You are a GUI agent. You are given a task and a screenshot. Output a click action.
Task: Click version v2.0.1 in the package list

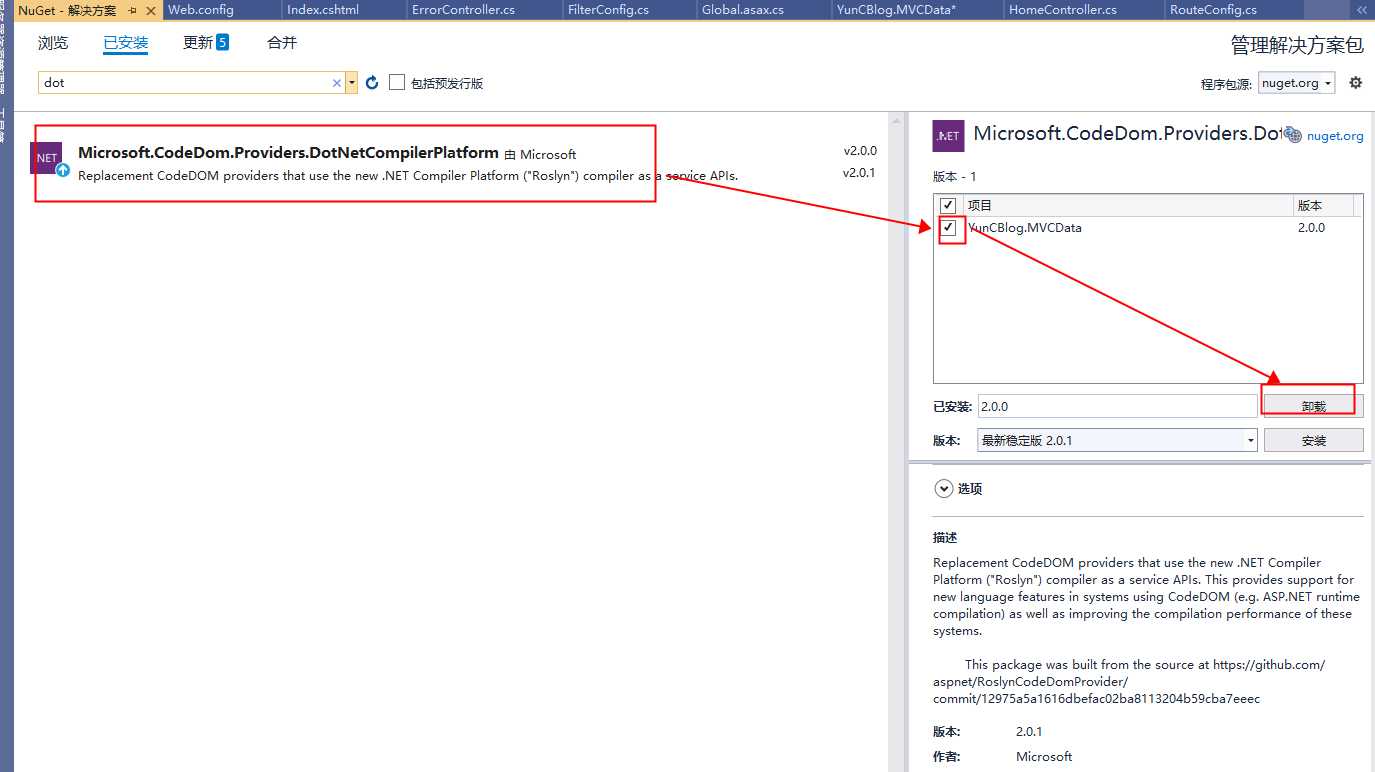pyautogui.click(x=860, y=172)
